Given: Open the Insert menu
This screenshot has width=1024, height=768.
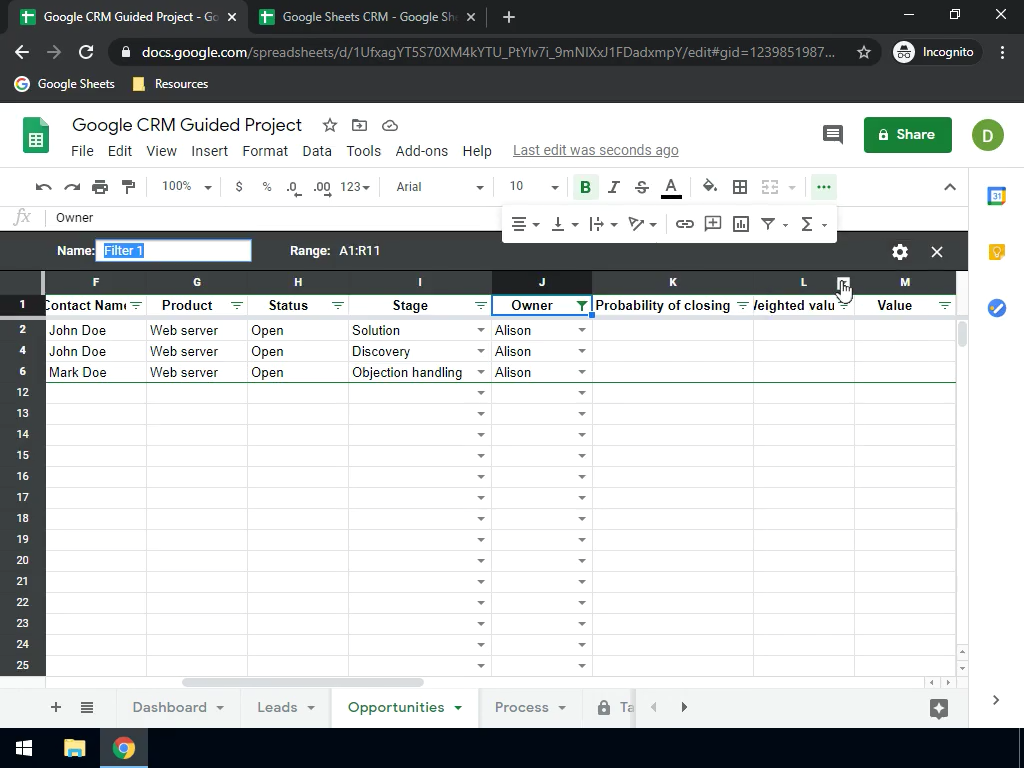Looking at the screenshot, I should tap(209, 151).
